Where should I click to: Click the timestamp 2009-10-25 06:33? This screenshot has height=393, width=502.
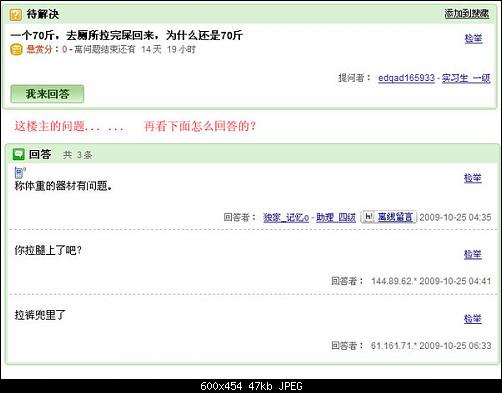[x=455, y=346]
